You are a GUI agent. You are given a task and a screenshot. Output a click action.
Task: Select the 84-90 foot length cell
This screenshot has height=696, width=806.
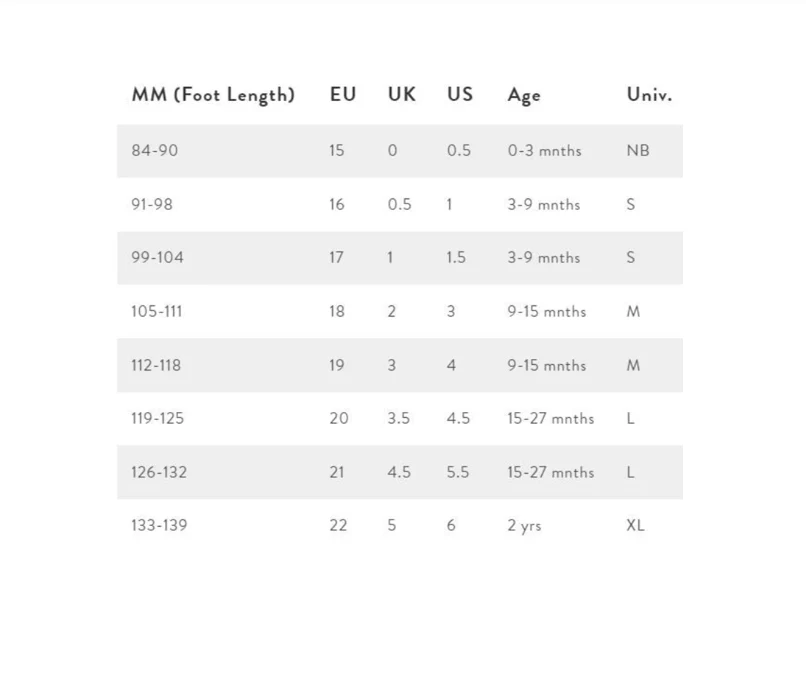pyautogui.click(x=155, y=150)
